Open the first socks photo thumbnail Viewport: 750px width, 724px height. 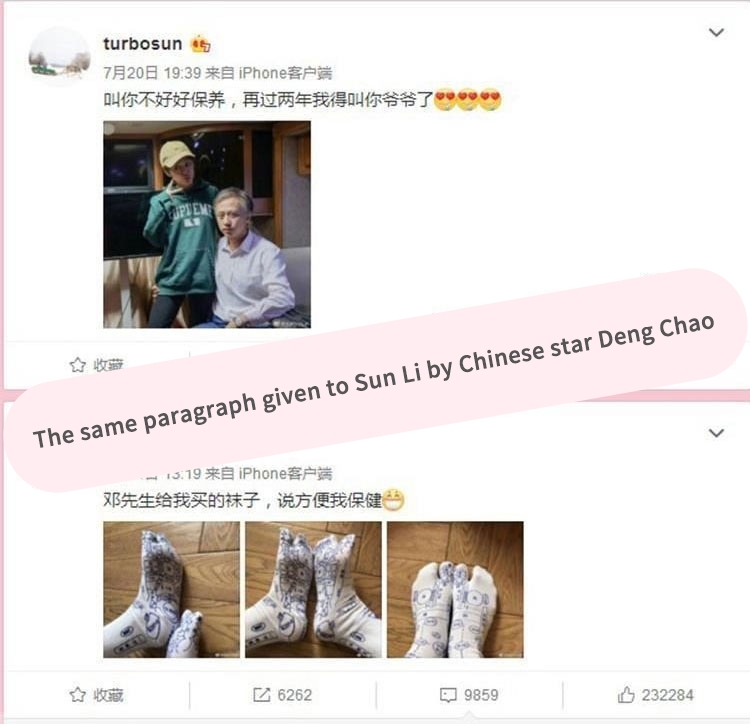point(171,590)
